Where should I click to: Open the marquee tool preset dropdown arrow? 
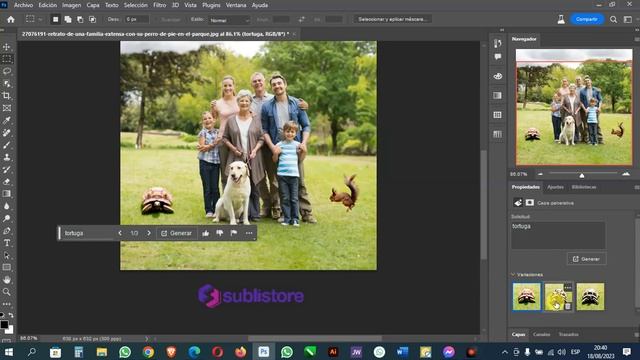pyautogui.click(x=40, y=19)
